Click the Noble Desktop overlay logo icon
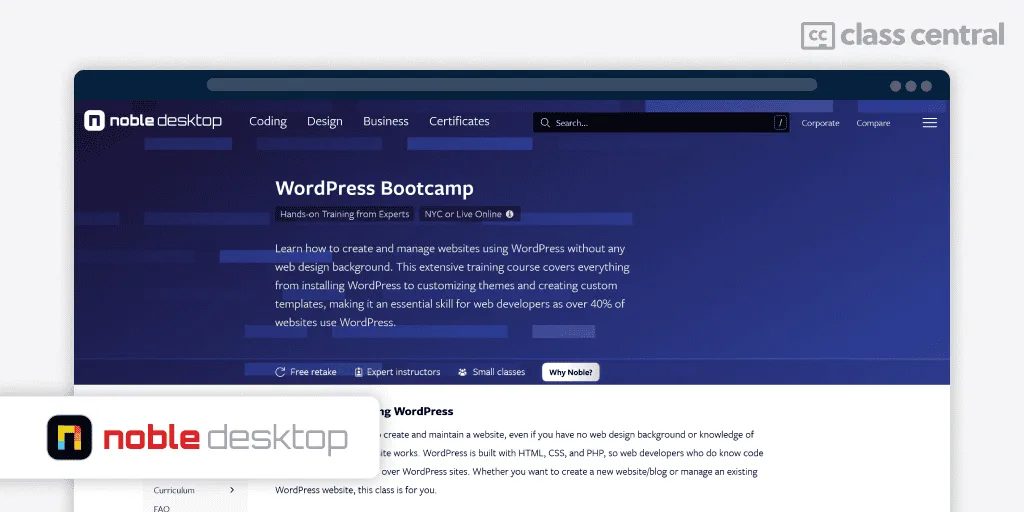This screenshot has height=512, width=1024. 69,438
